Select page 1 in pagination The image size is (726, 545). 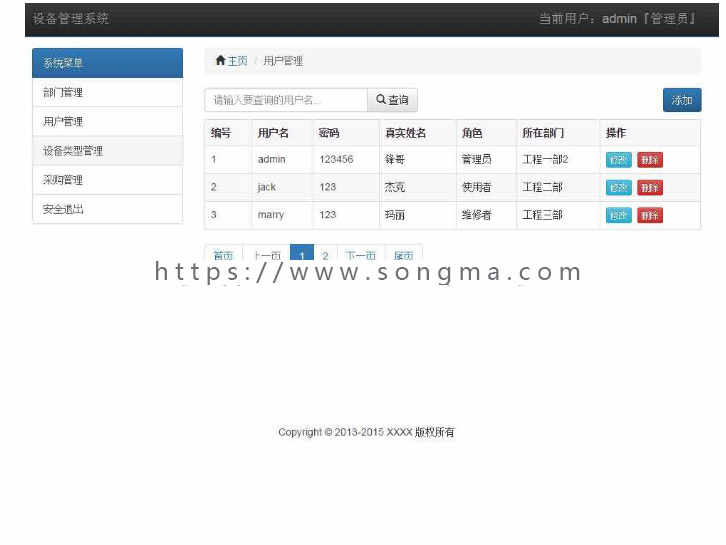point(301,254)
